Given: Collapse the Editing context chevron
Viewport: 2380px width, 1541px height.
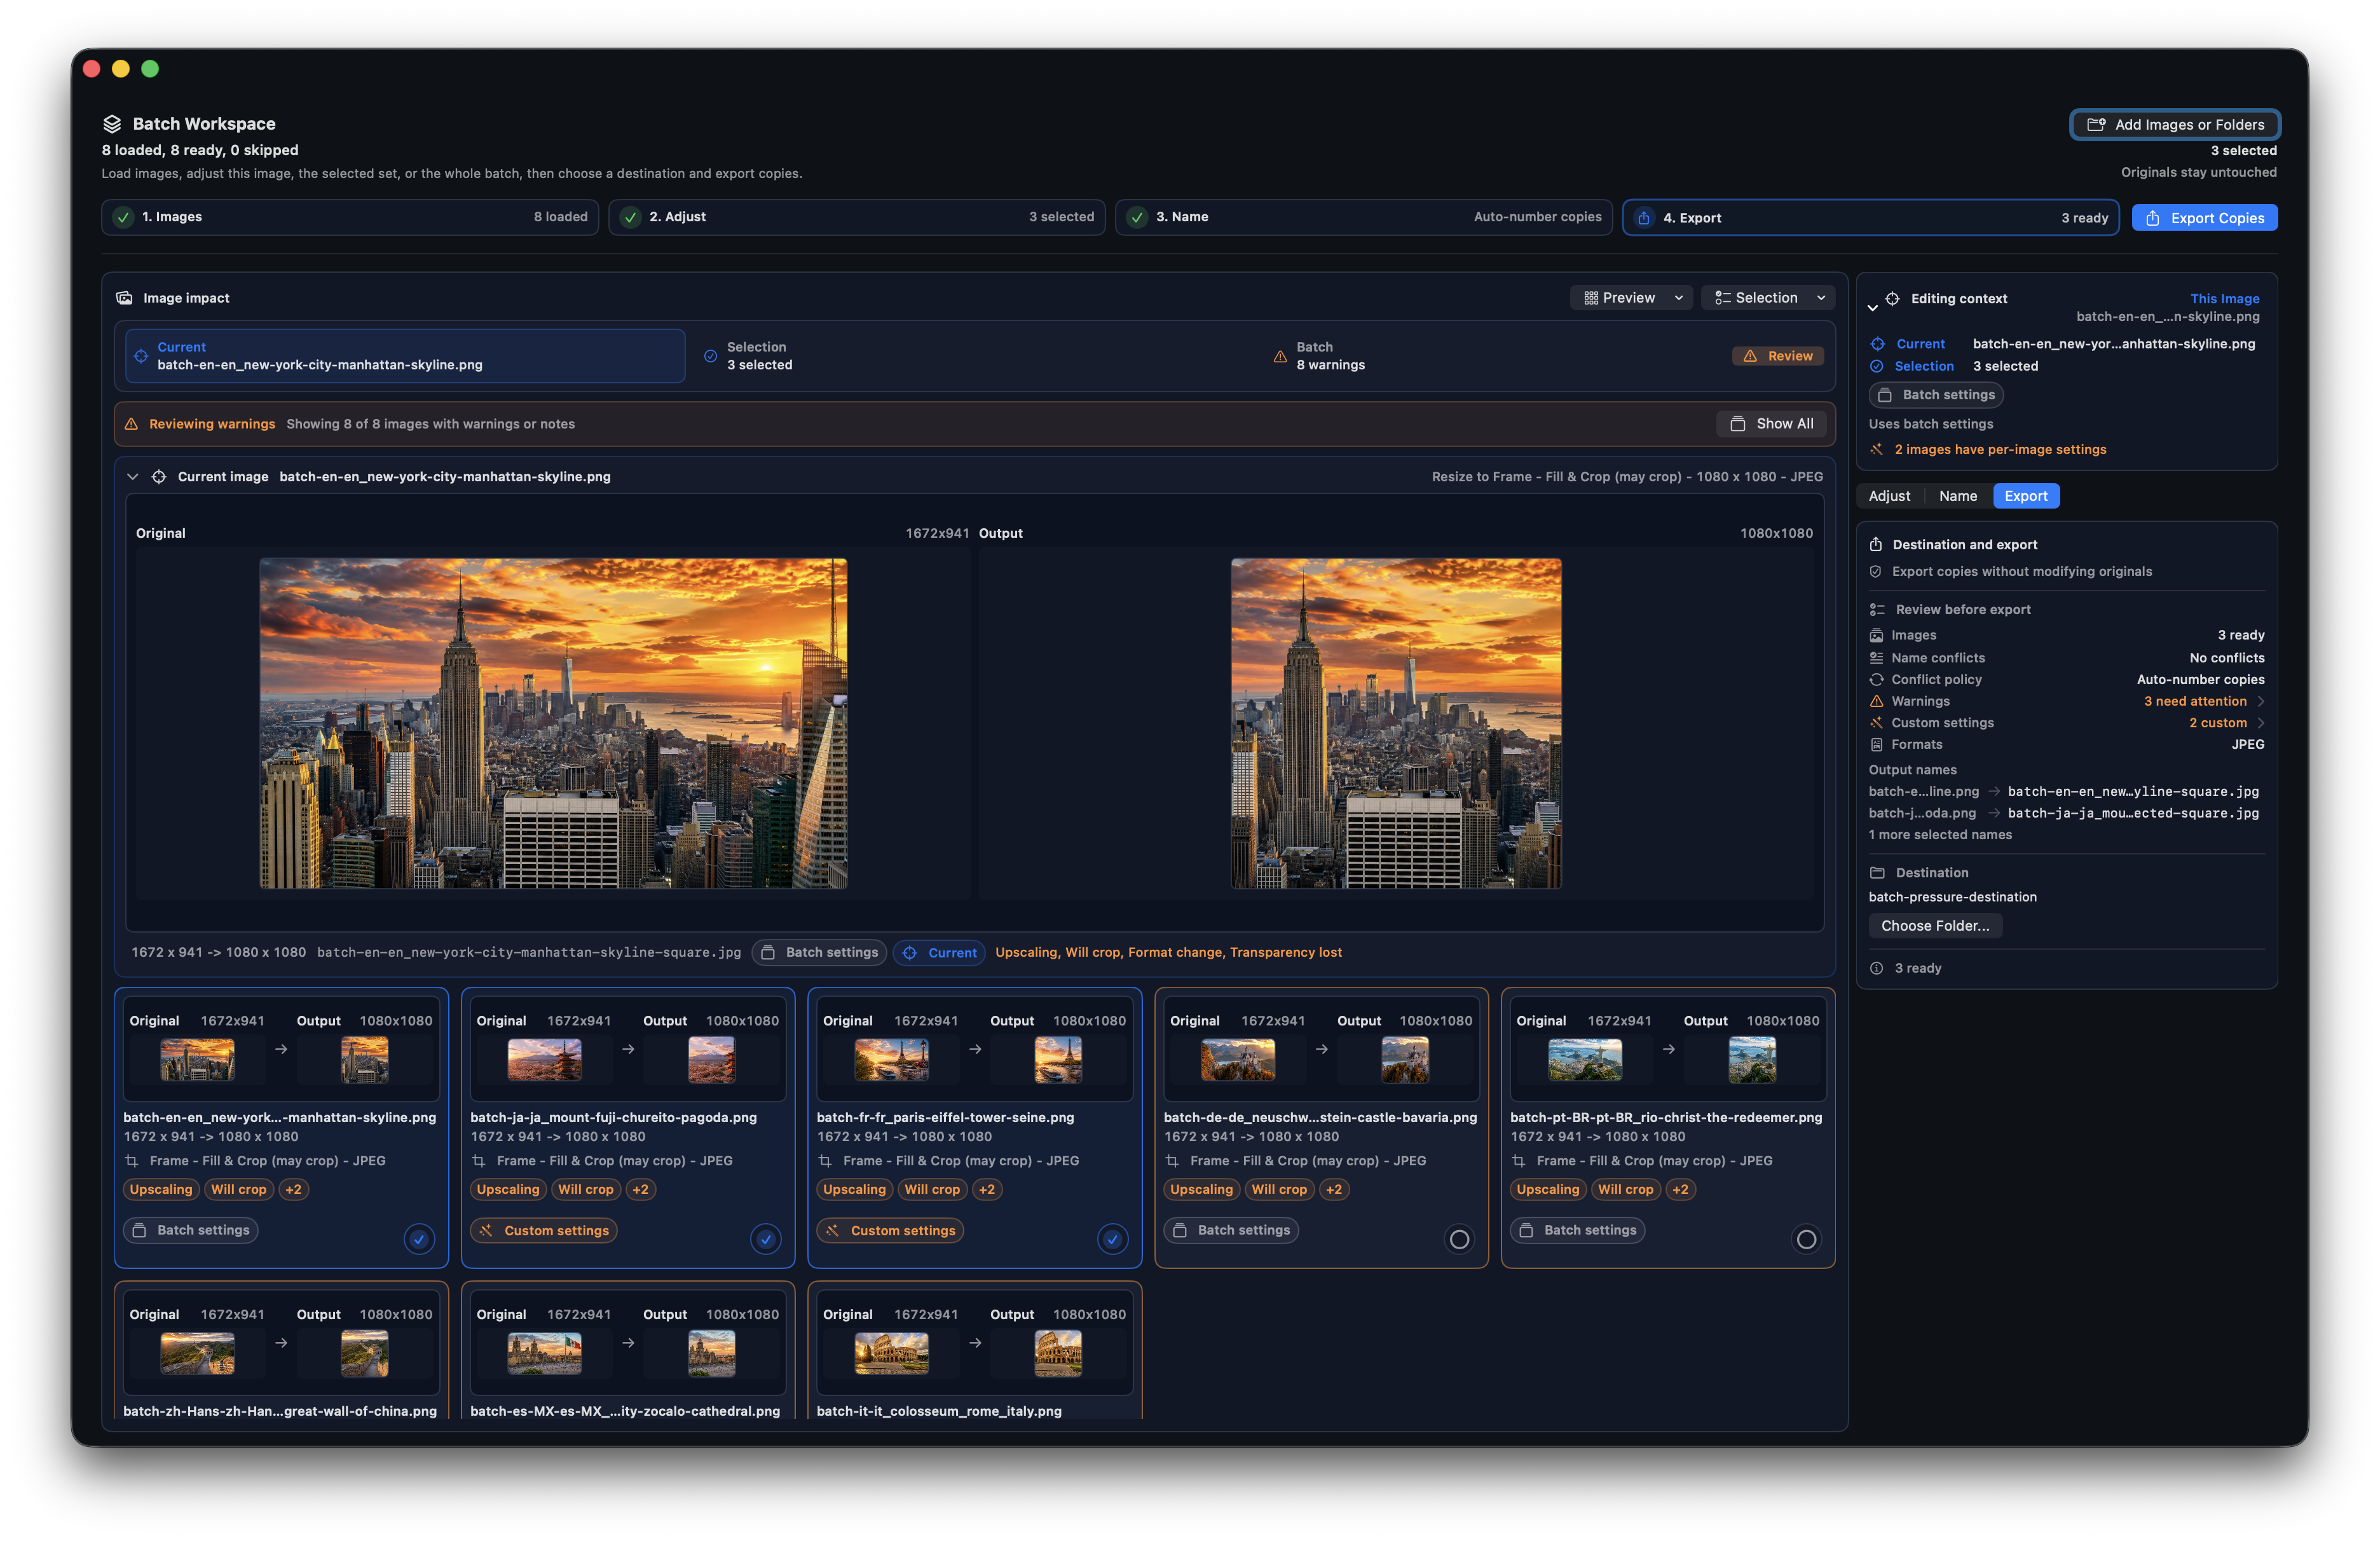Looking at the screenshot, I should 1872,307.
